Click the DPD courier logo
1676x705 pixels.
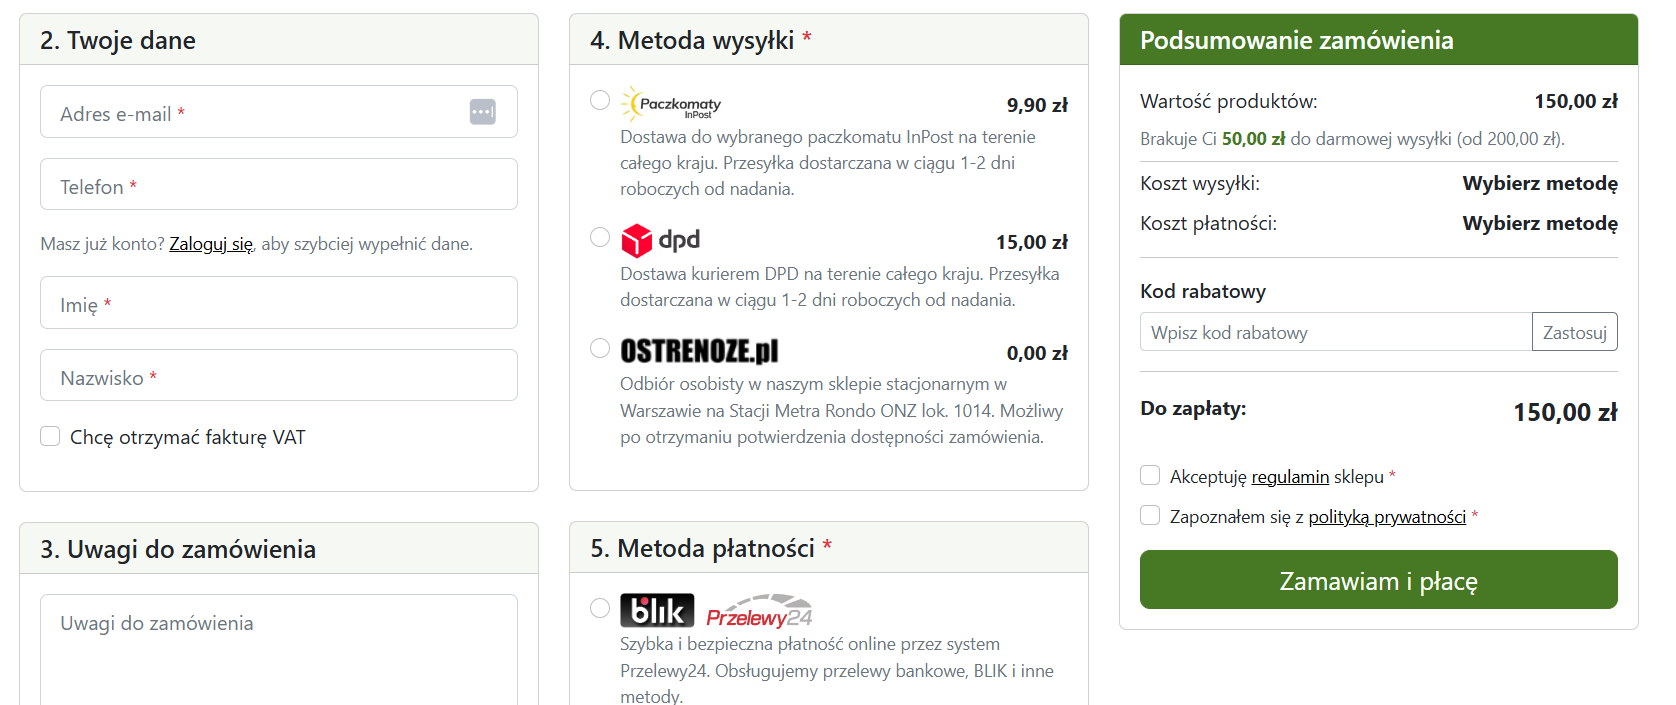pos(660,240)
